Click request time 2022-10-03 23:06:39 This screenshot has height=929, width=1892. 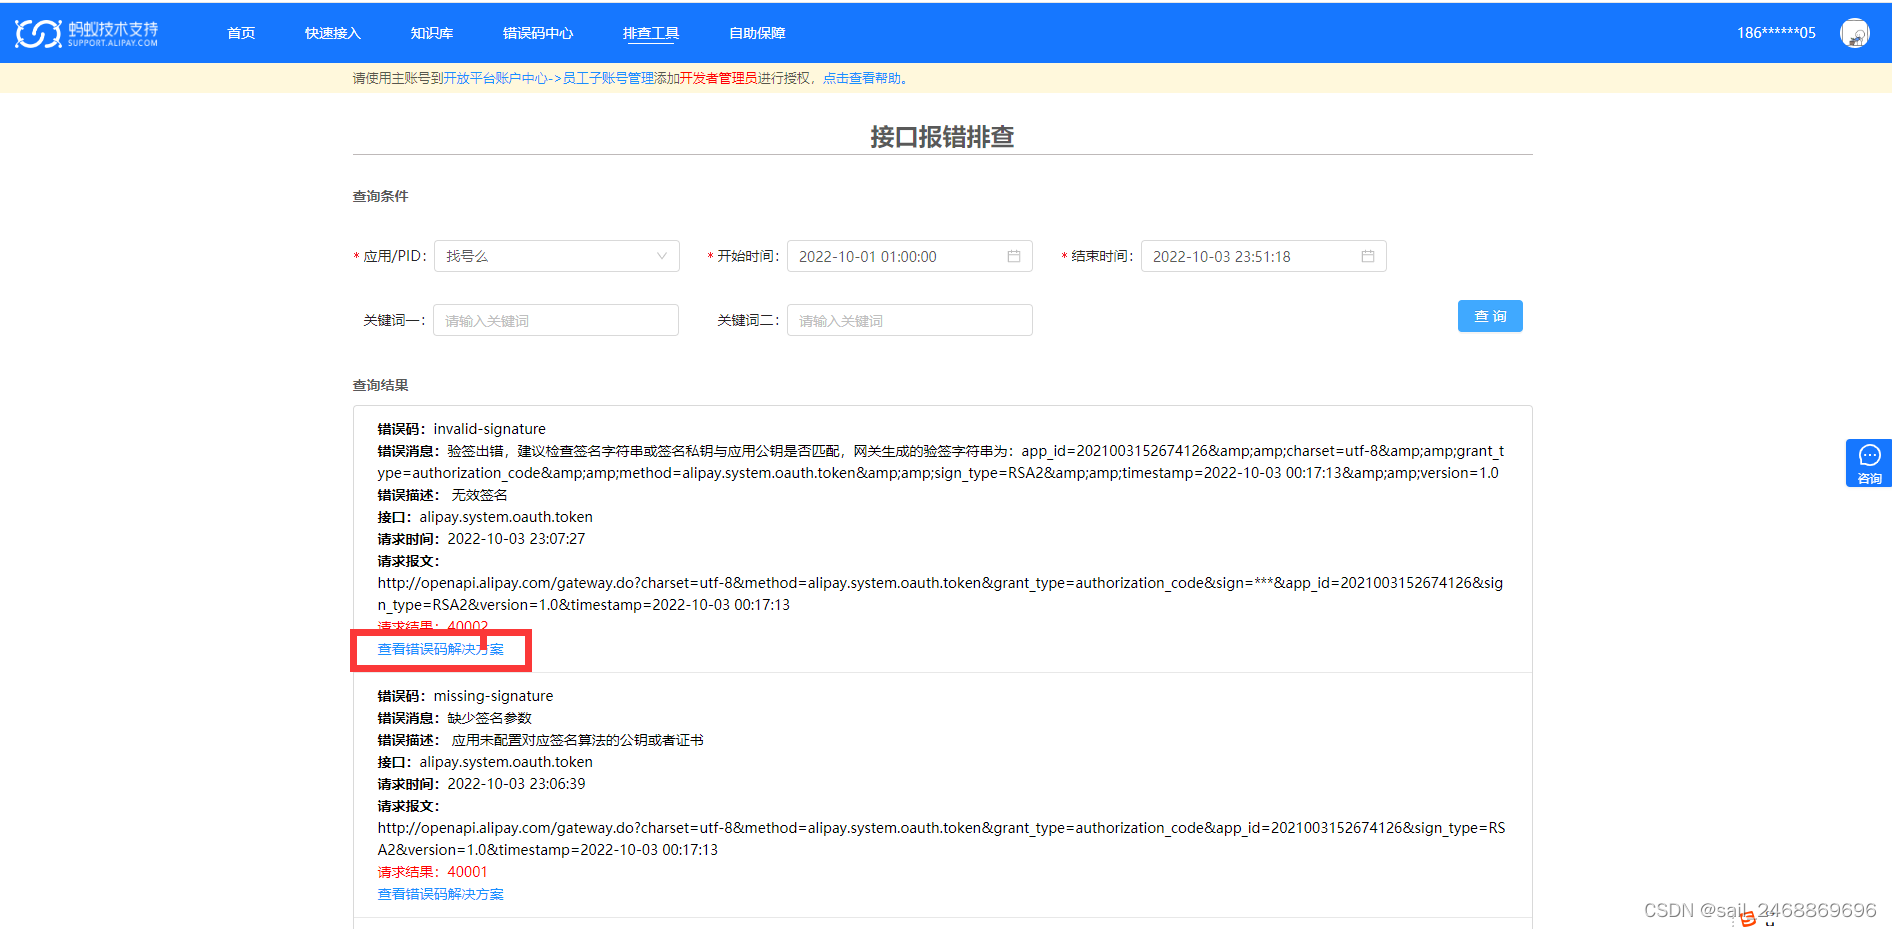coord(516,784)
